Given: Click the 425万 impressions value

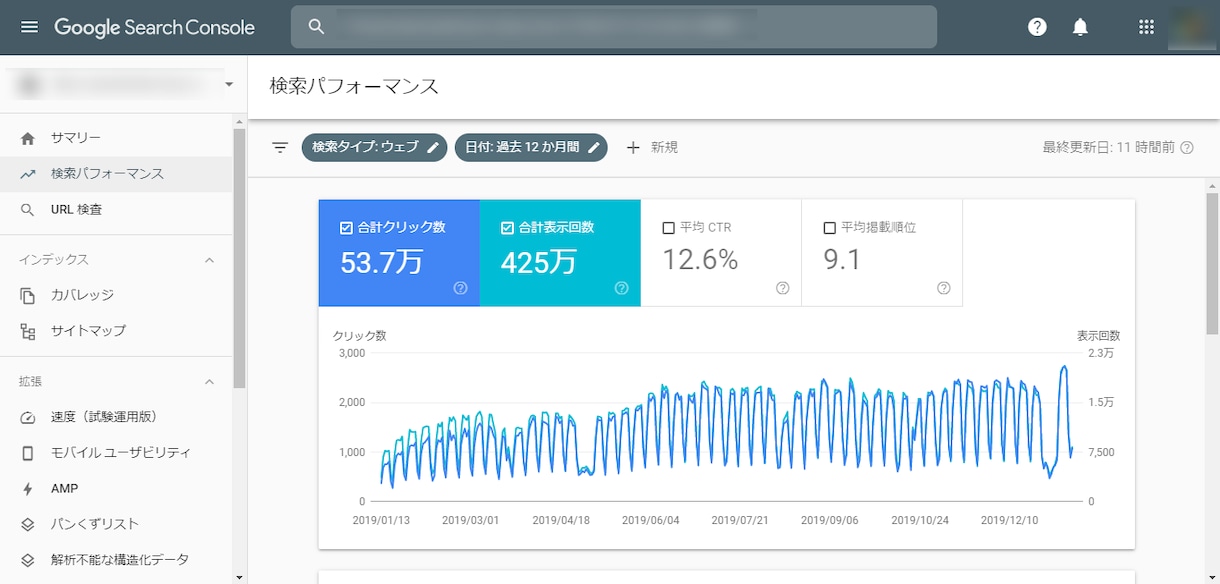Looking at the screenshot, I should 538,262.
